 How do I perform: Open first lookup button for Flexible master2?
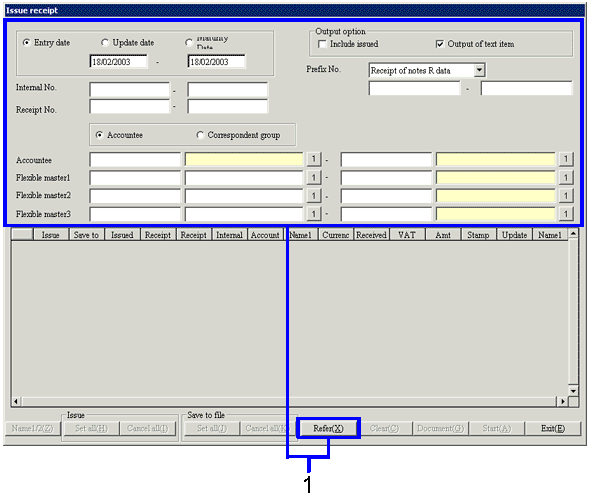[314, 195]
